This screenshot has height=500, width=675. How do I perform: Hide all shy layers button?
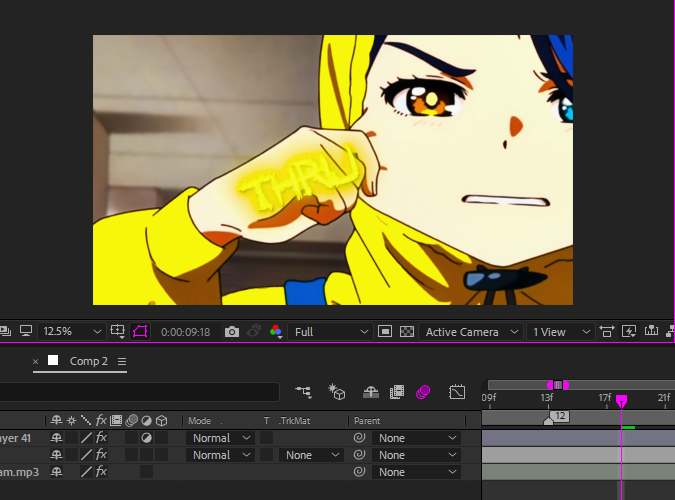coord(371,392)
